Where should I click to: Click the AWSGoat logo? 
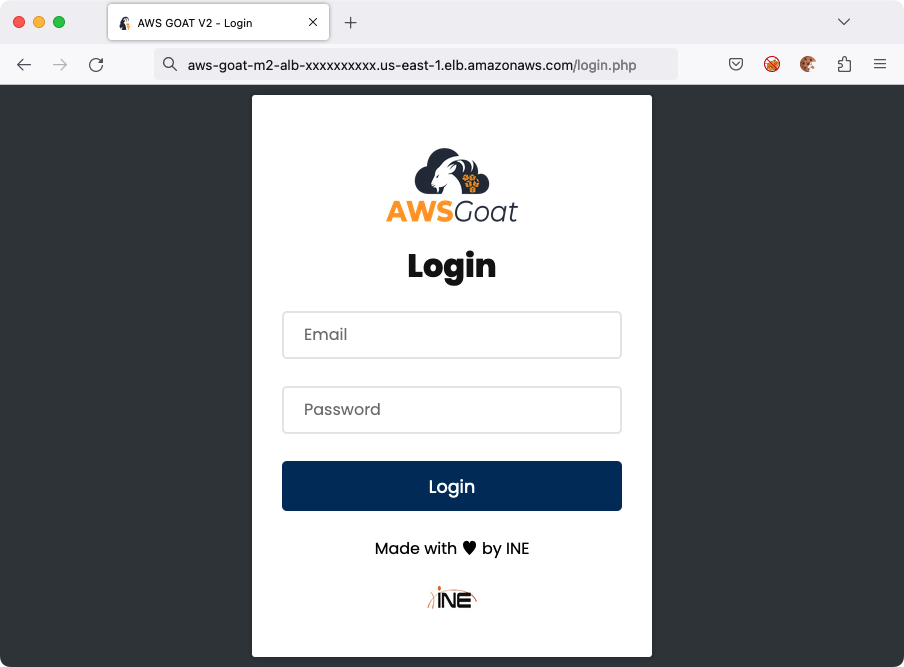451,186
